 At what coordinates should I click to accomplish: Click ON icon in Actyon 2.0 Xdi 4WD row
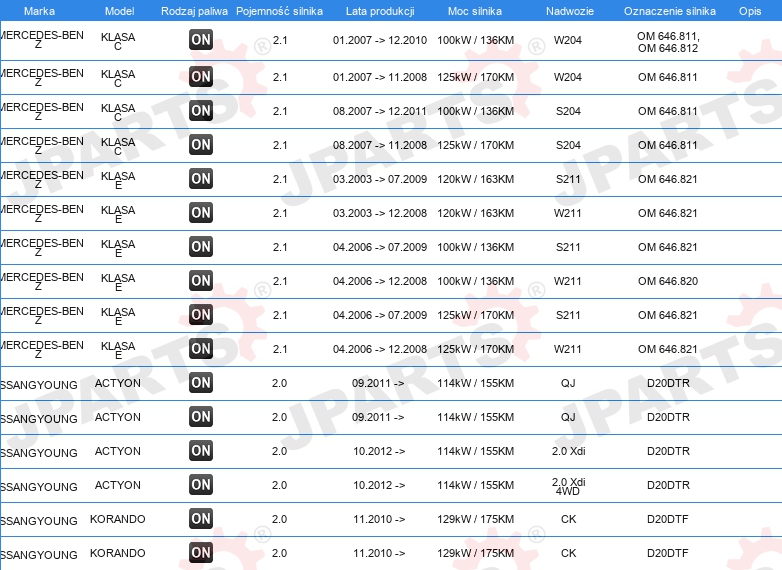[x=201, y=485]
